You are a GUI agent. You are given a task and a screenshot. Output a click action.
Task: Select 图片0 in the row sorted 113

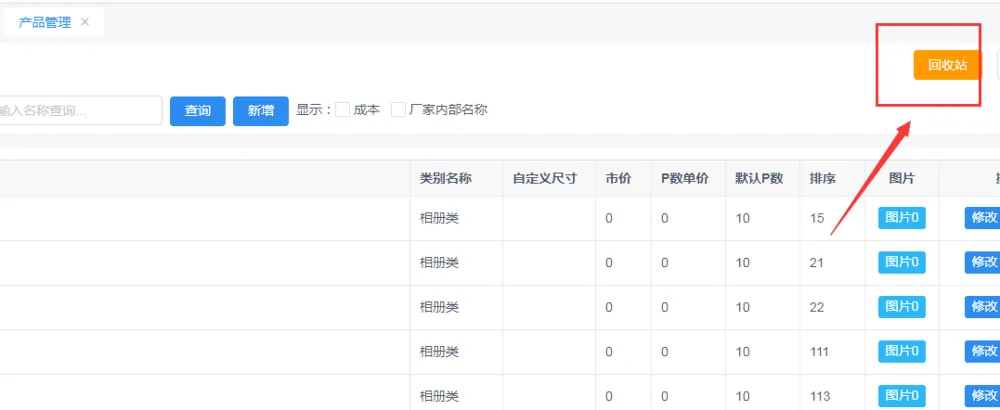[x=901, y=396]
